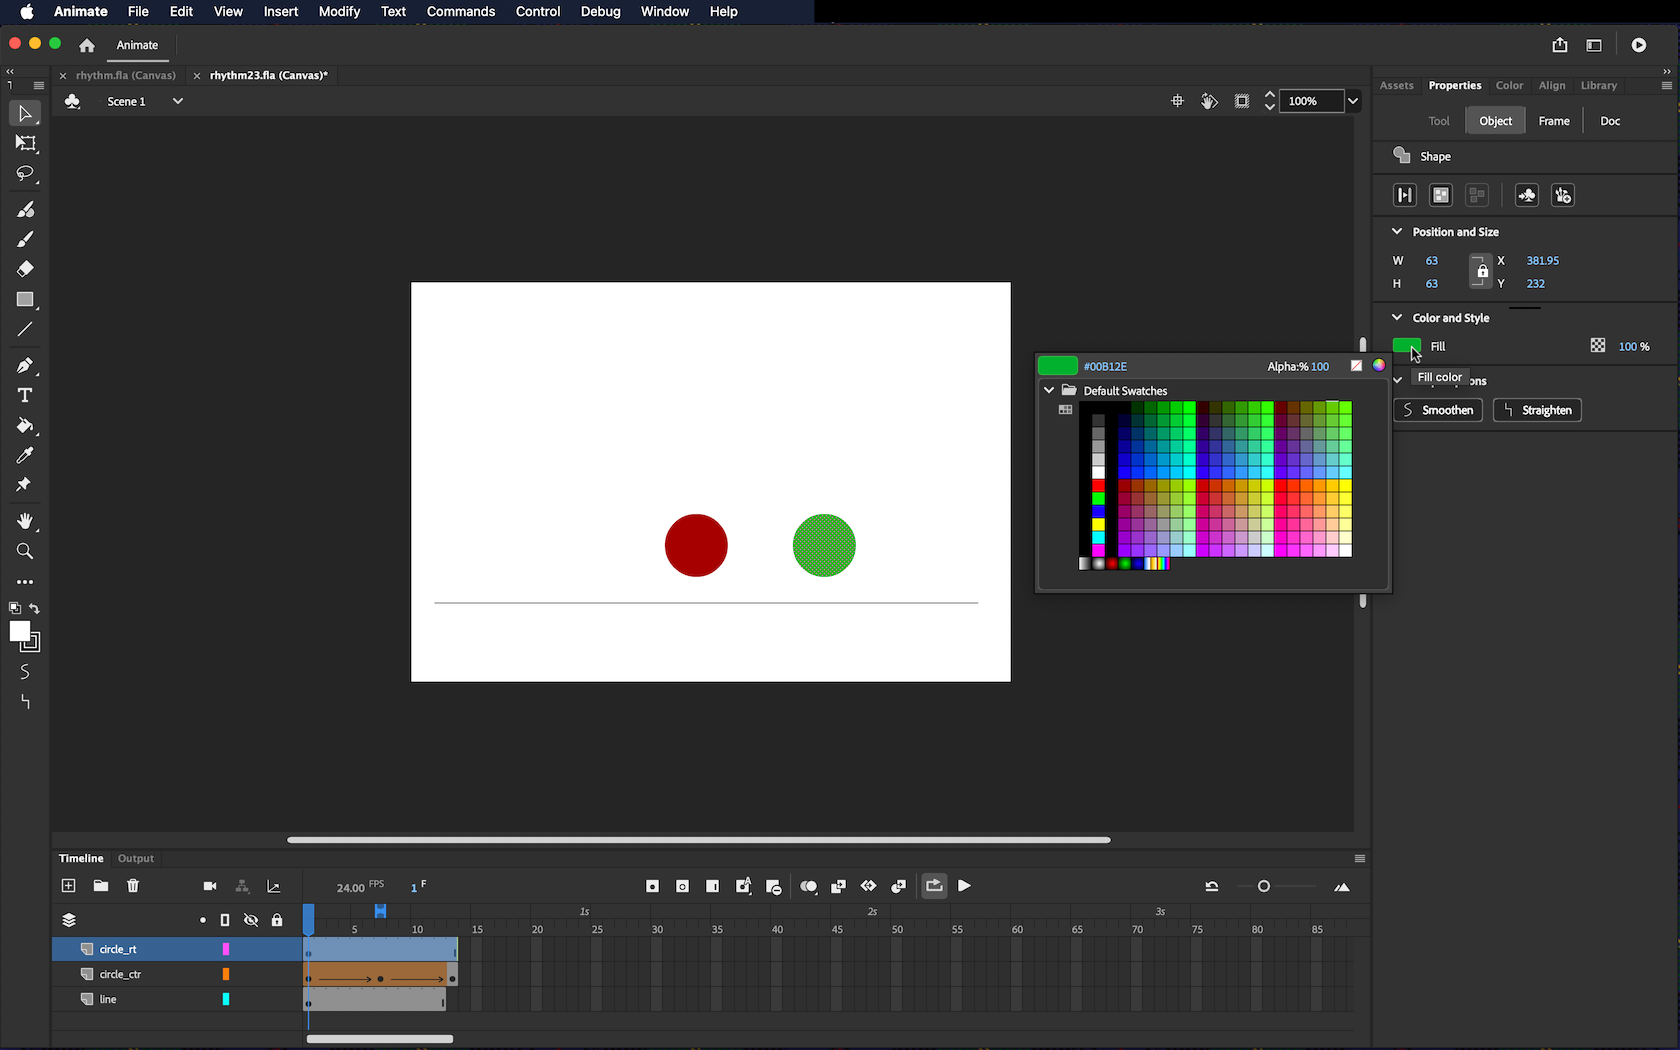Click the Zoom tool in the toolbar
Screen dimensions: 1680x1050
click(26, 551)
